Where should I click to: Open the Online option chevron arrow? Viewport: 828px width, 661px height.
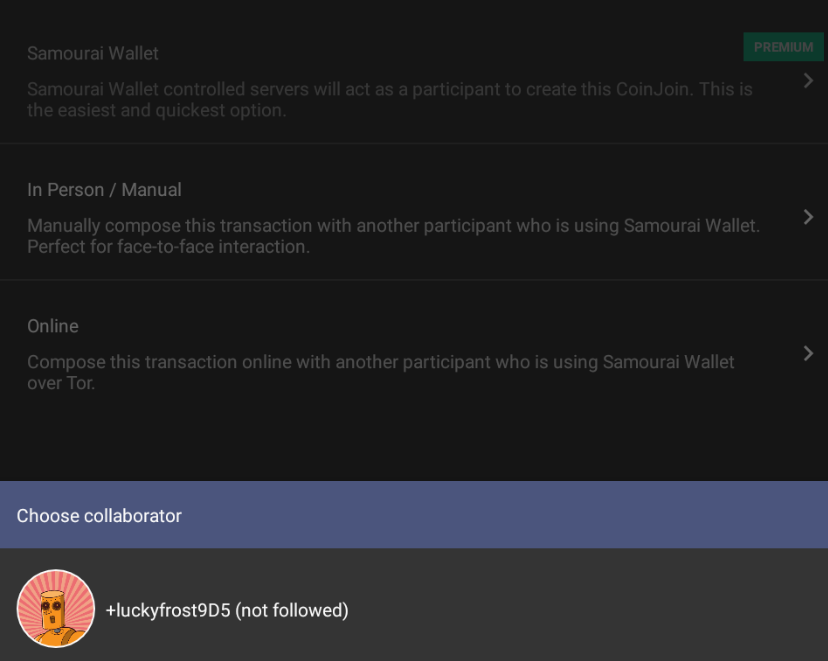pos(808,353)
